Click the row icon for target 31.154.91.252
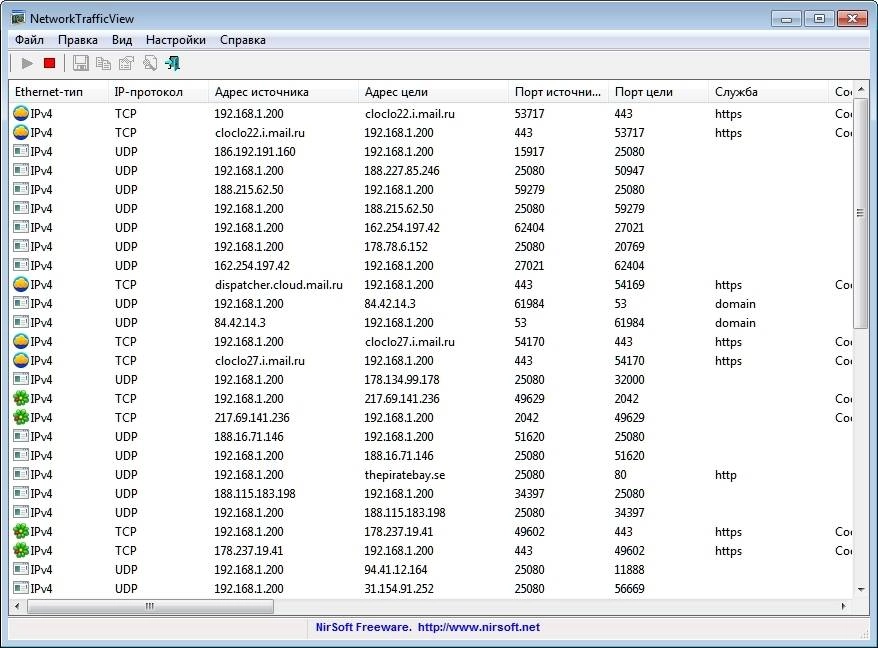 [x=21, y=588]
